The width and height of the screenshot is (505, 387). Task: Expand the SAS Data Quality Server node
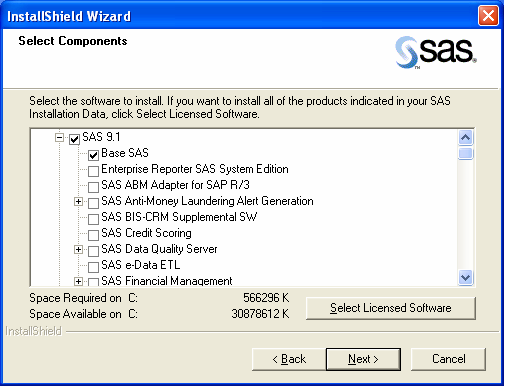coord(78,249)
